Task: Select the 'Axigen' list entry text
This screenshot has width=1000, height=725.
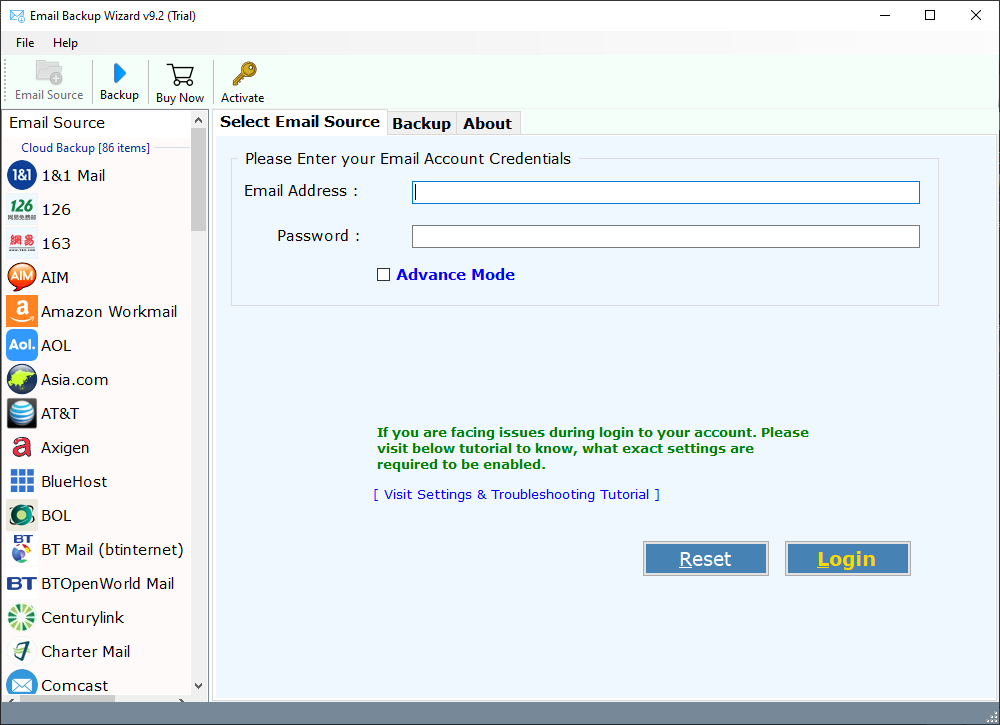Action: point(65,448)
